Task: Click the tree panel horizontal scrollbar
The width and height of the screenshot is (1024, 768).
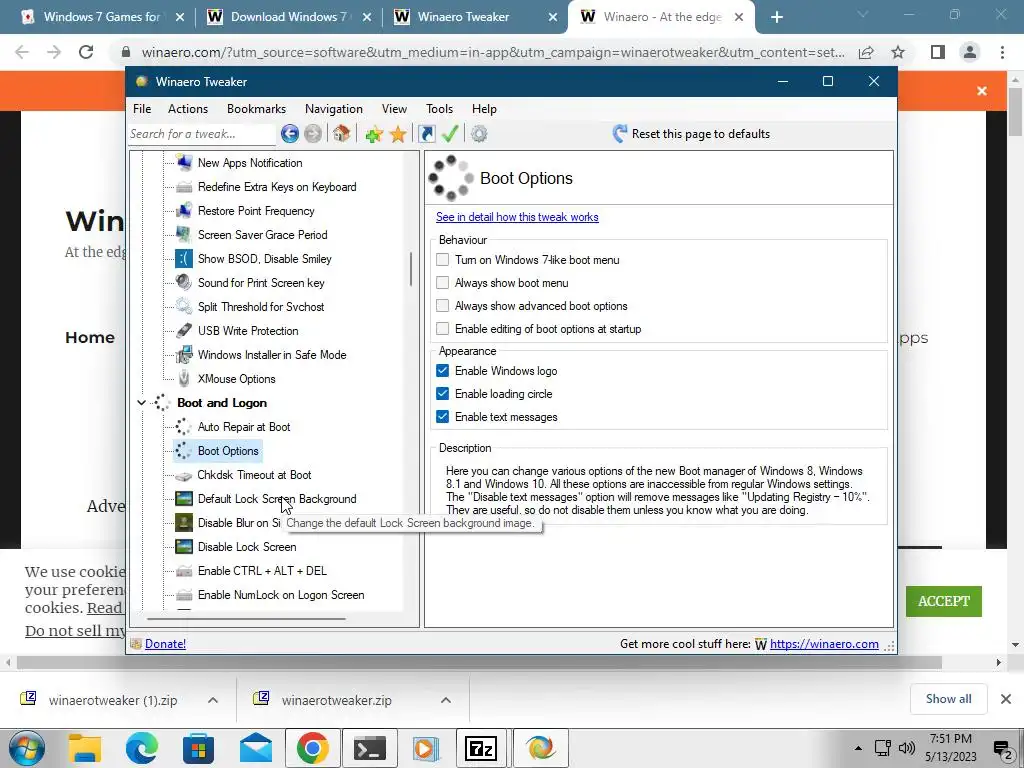Action: 246,618
